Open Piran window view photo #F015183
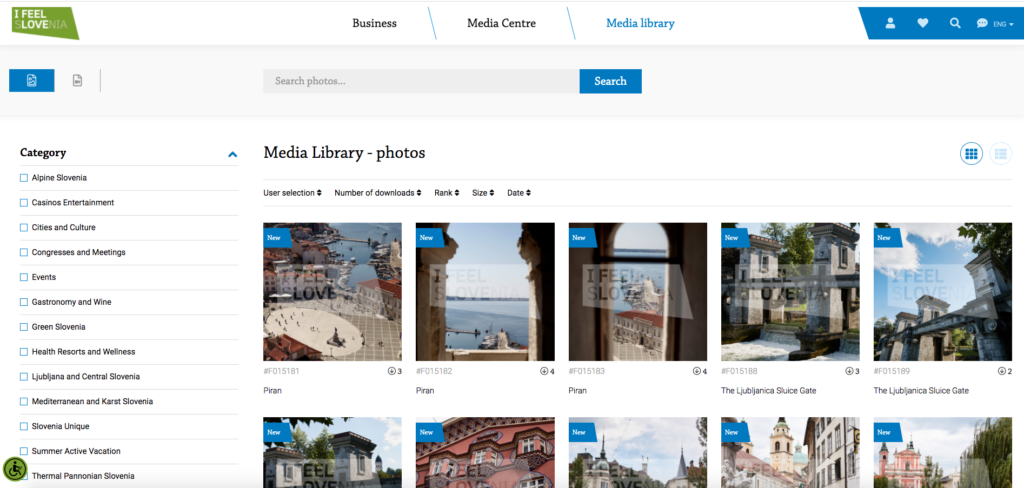 click(637, 292)
